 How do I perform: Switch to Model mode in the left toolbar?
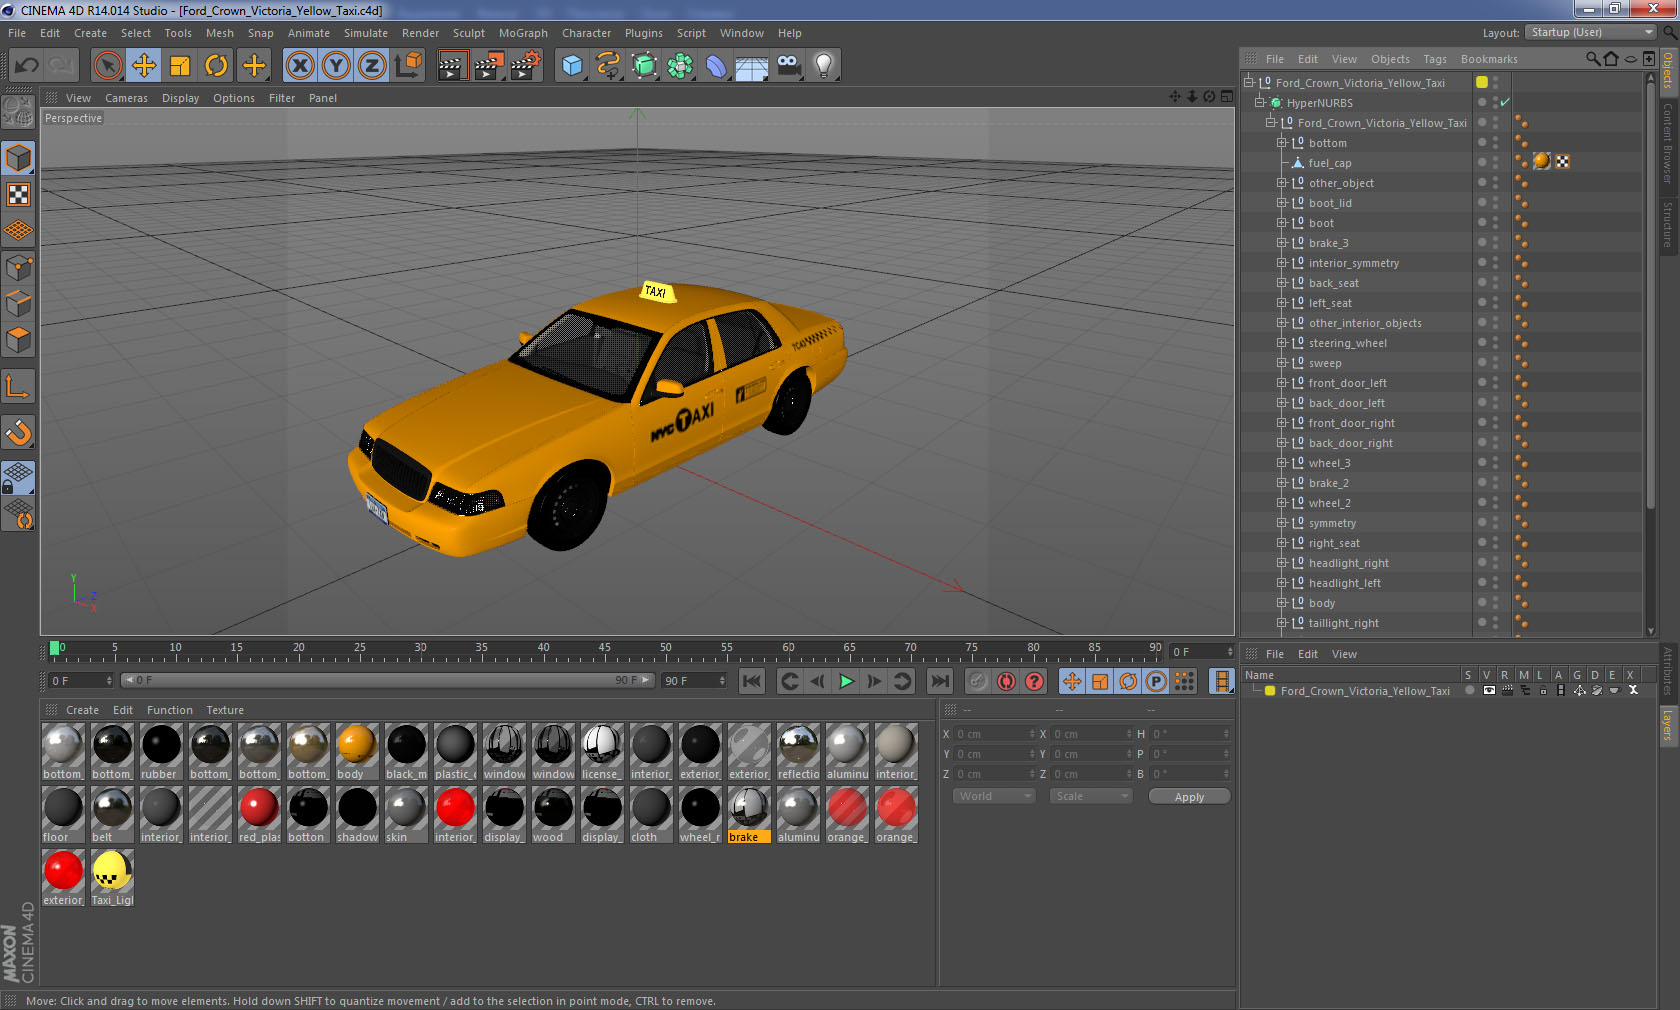pos(19,158)
